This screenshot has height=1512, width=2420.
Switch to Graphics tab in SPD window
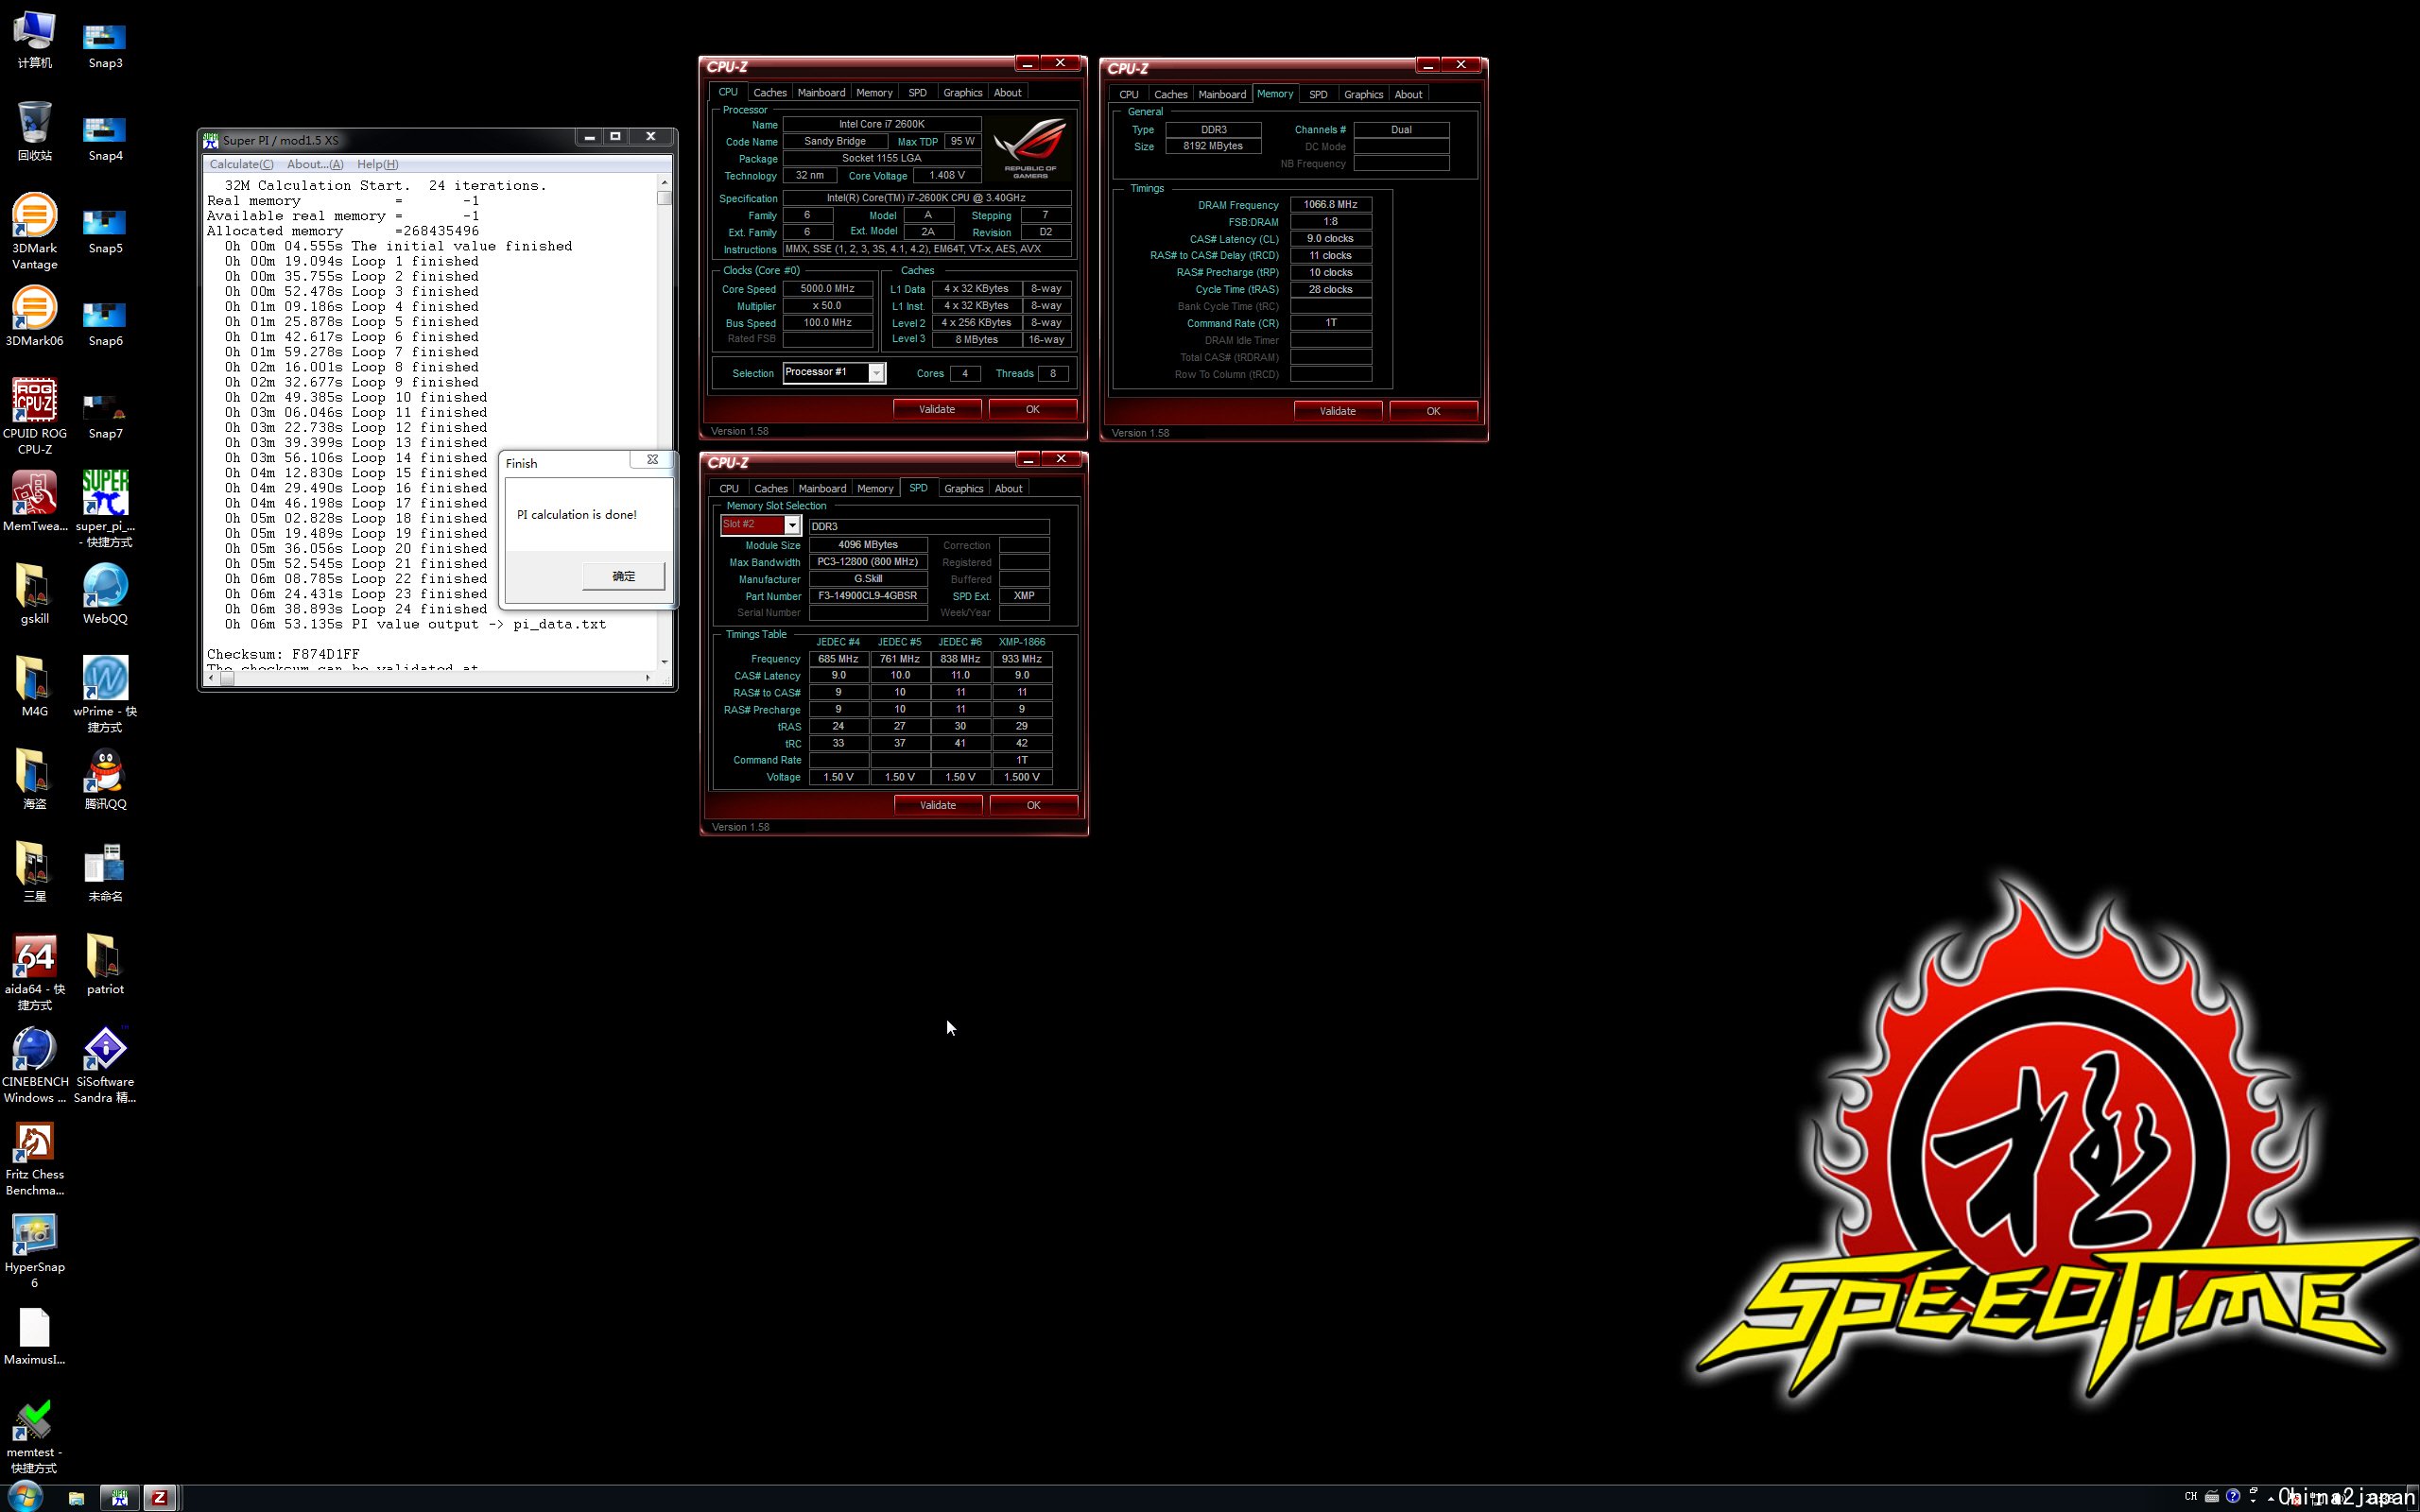coord(964,488)
